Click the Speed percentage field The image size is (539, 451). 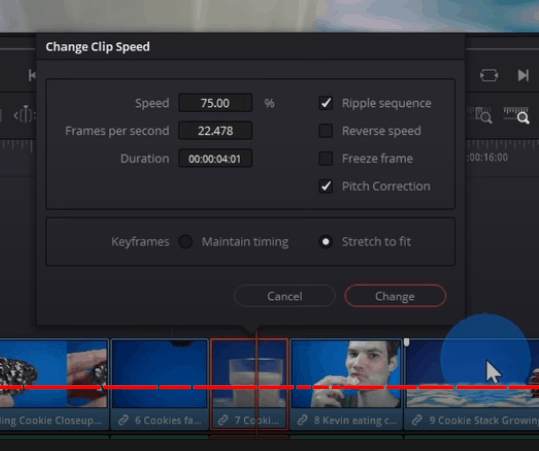(x=215, y=103)
